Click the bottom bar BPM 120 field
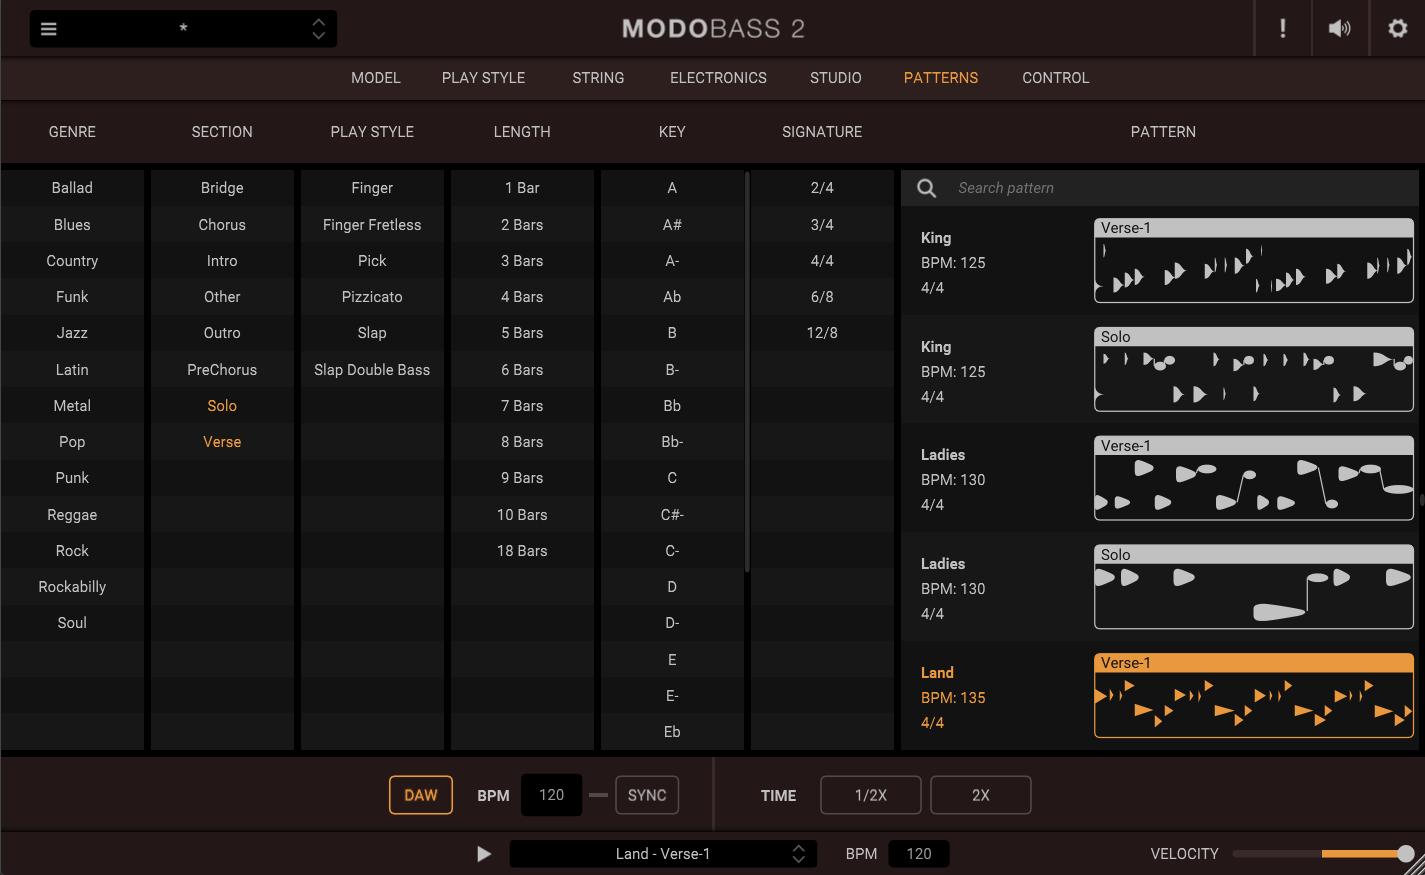Screen dimensions: 1425x875 [x=919, y=854]
